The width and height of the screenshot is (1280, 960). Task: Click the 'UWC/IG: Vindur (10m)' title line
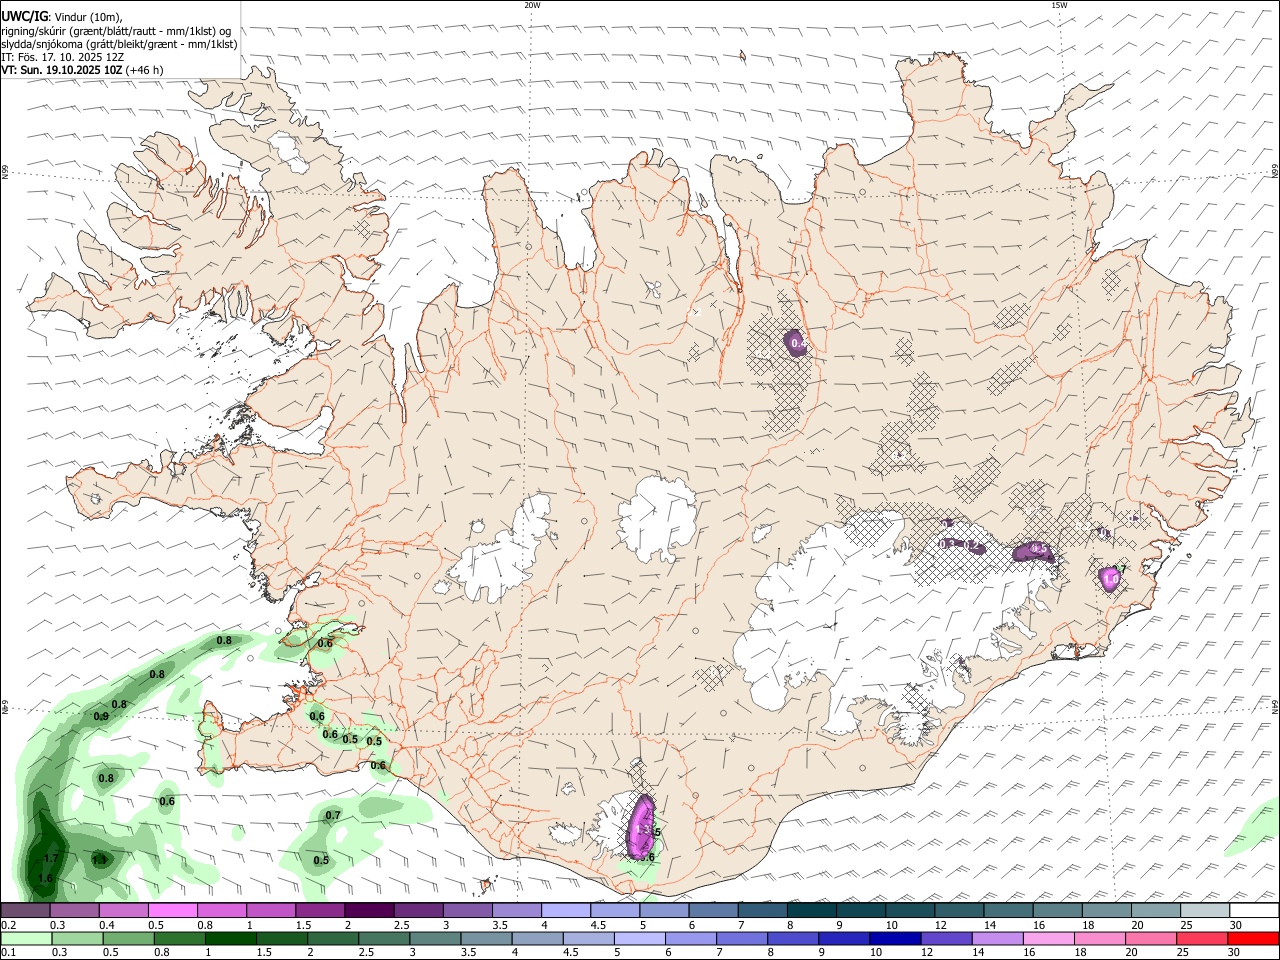pyautogui.click(x=62, y=16)
